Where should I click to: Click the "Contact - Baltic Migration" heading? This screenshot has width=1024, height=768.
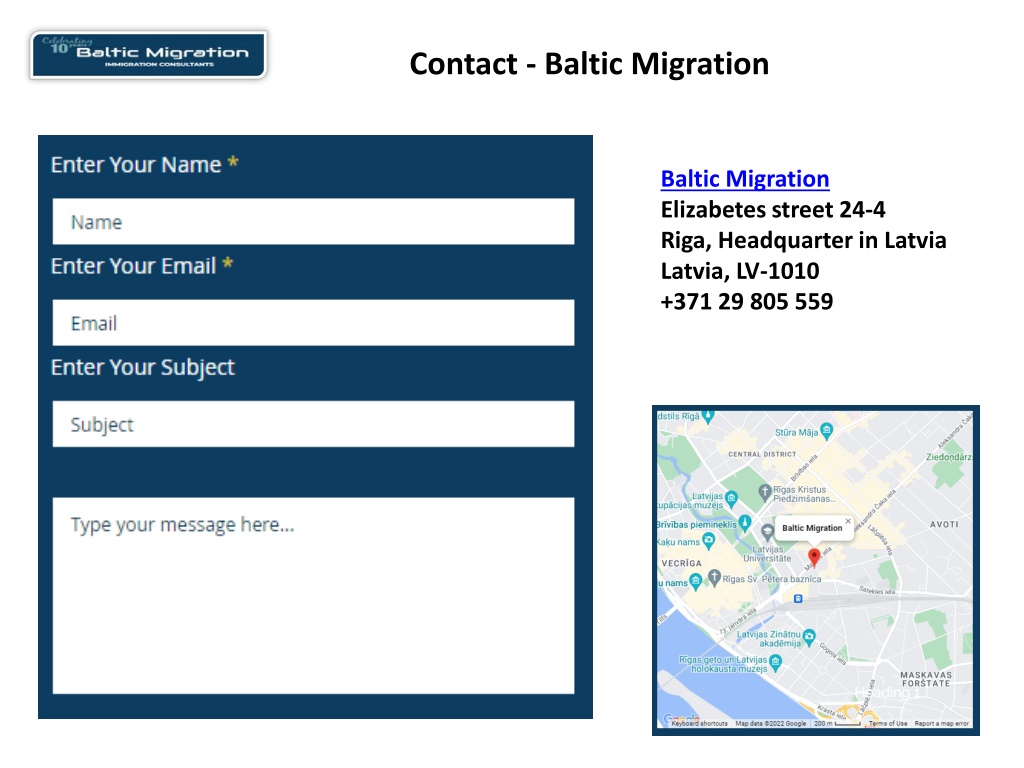click(589, 64)
